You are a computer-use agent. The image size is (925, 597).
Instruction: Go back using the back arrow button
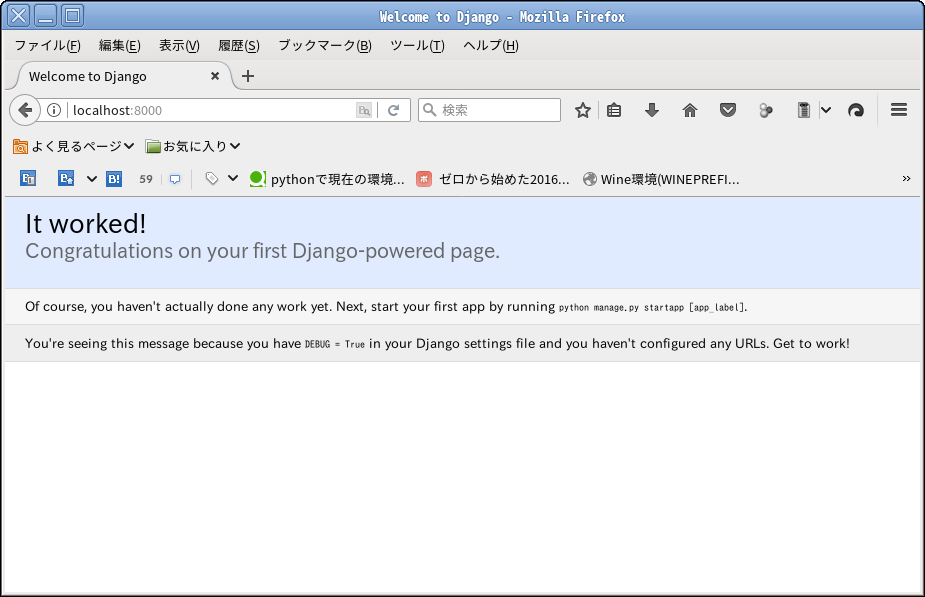pos(25,110)
